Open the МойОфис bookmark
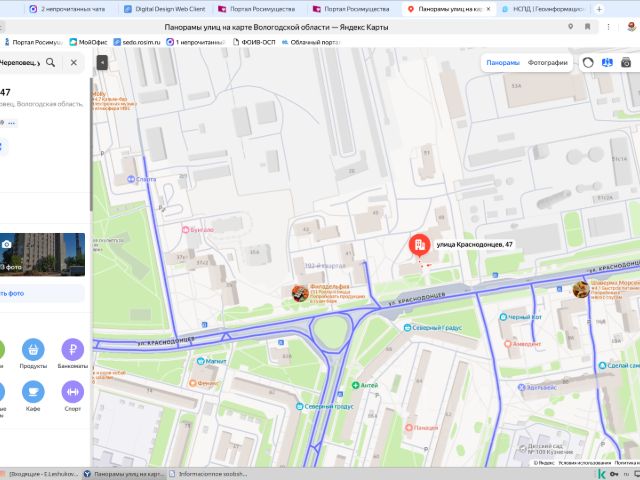Screen dimensions: 640x480 click(x=88, y=42)
